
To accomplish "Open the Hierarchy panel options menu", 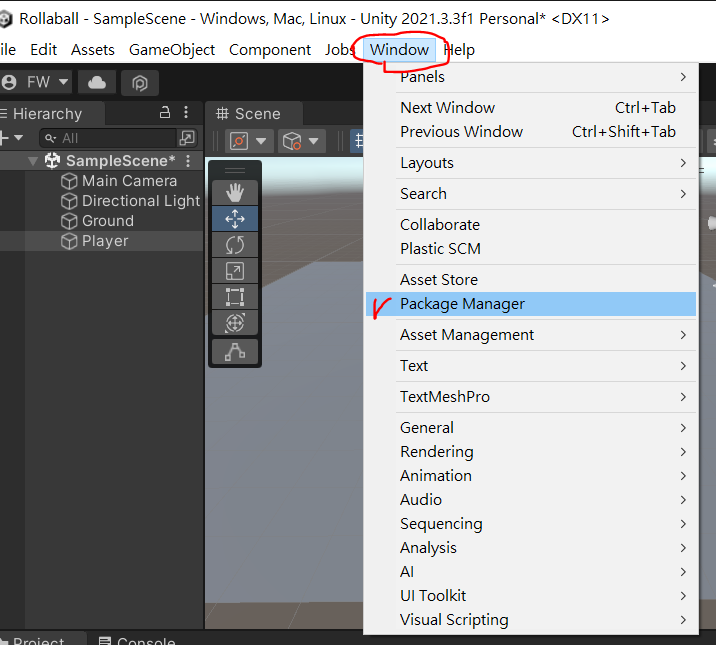I will pos(186,112).
